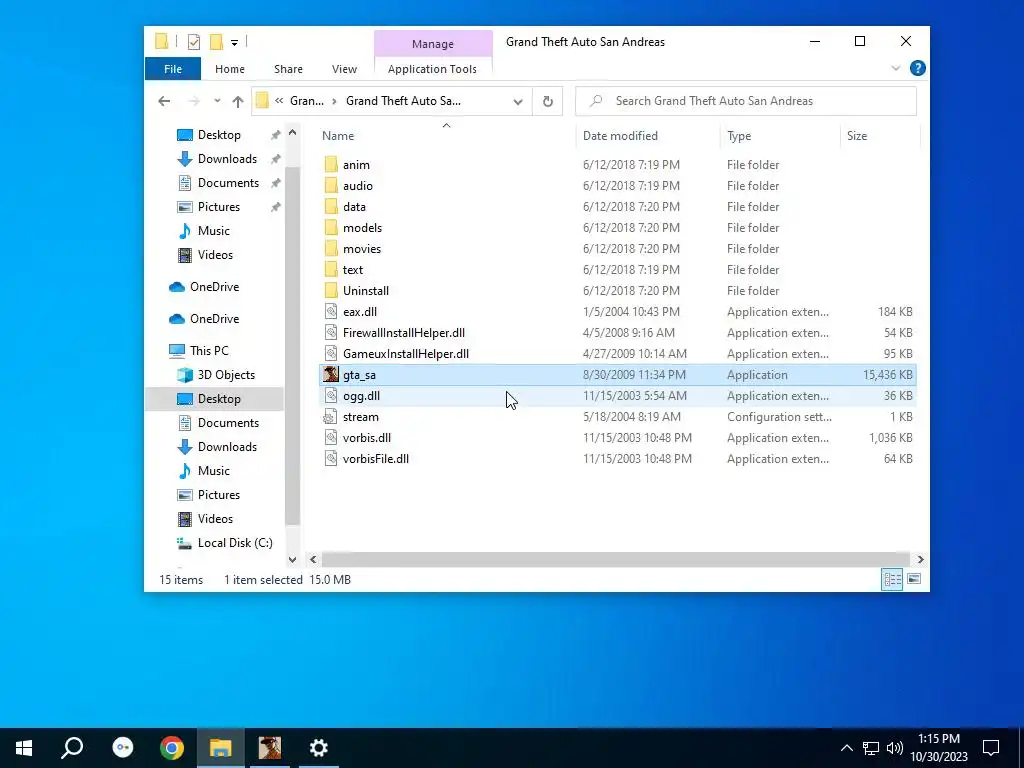Open Recent locations dropdown arrow

(x=217, y=101)
